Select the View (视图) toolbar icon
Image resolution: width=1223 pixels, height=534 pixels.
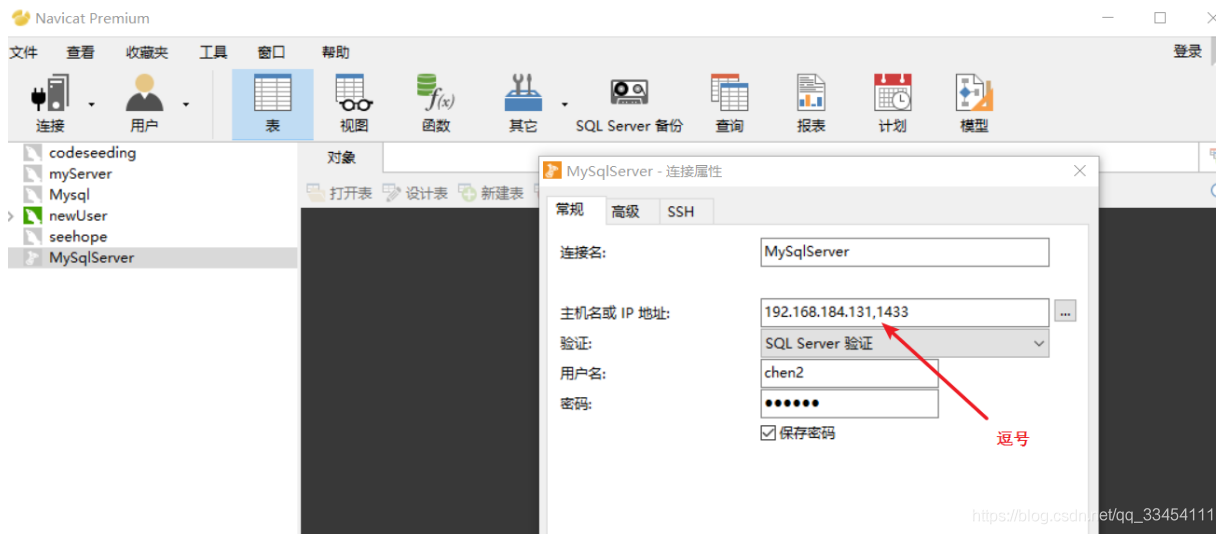(x=354, y=104)
